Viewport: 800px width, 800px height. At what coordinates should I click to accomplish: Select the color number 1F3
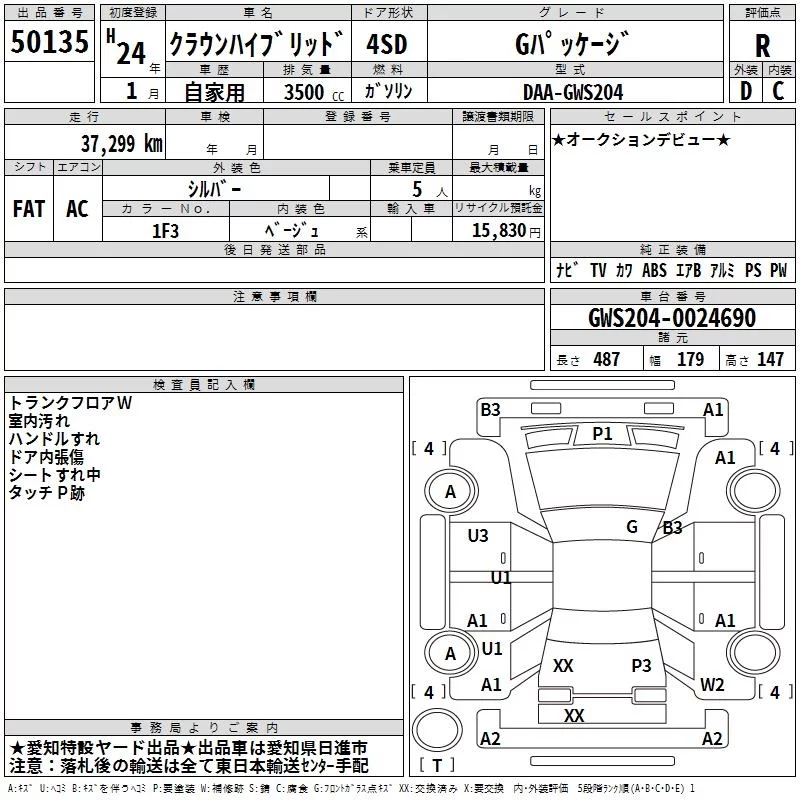(165, 231)
